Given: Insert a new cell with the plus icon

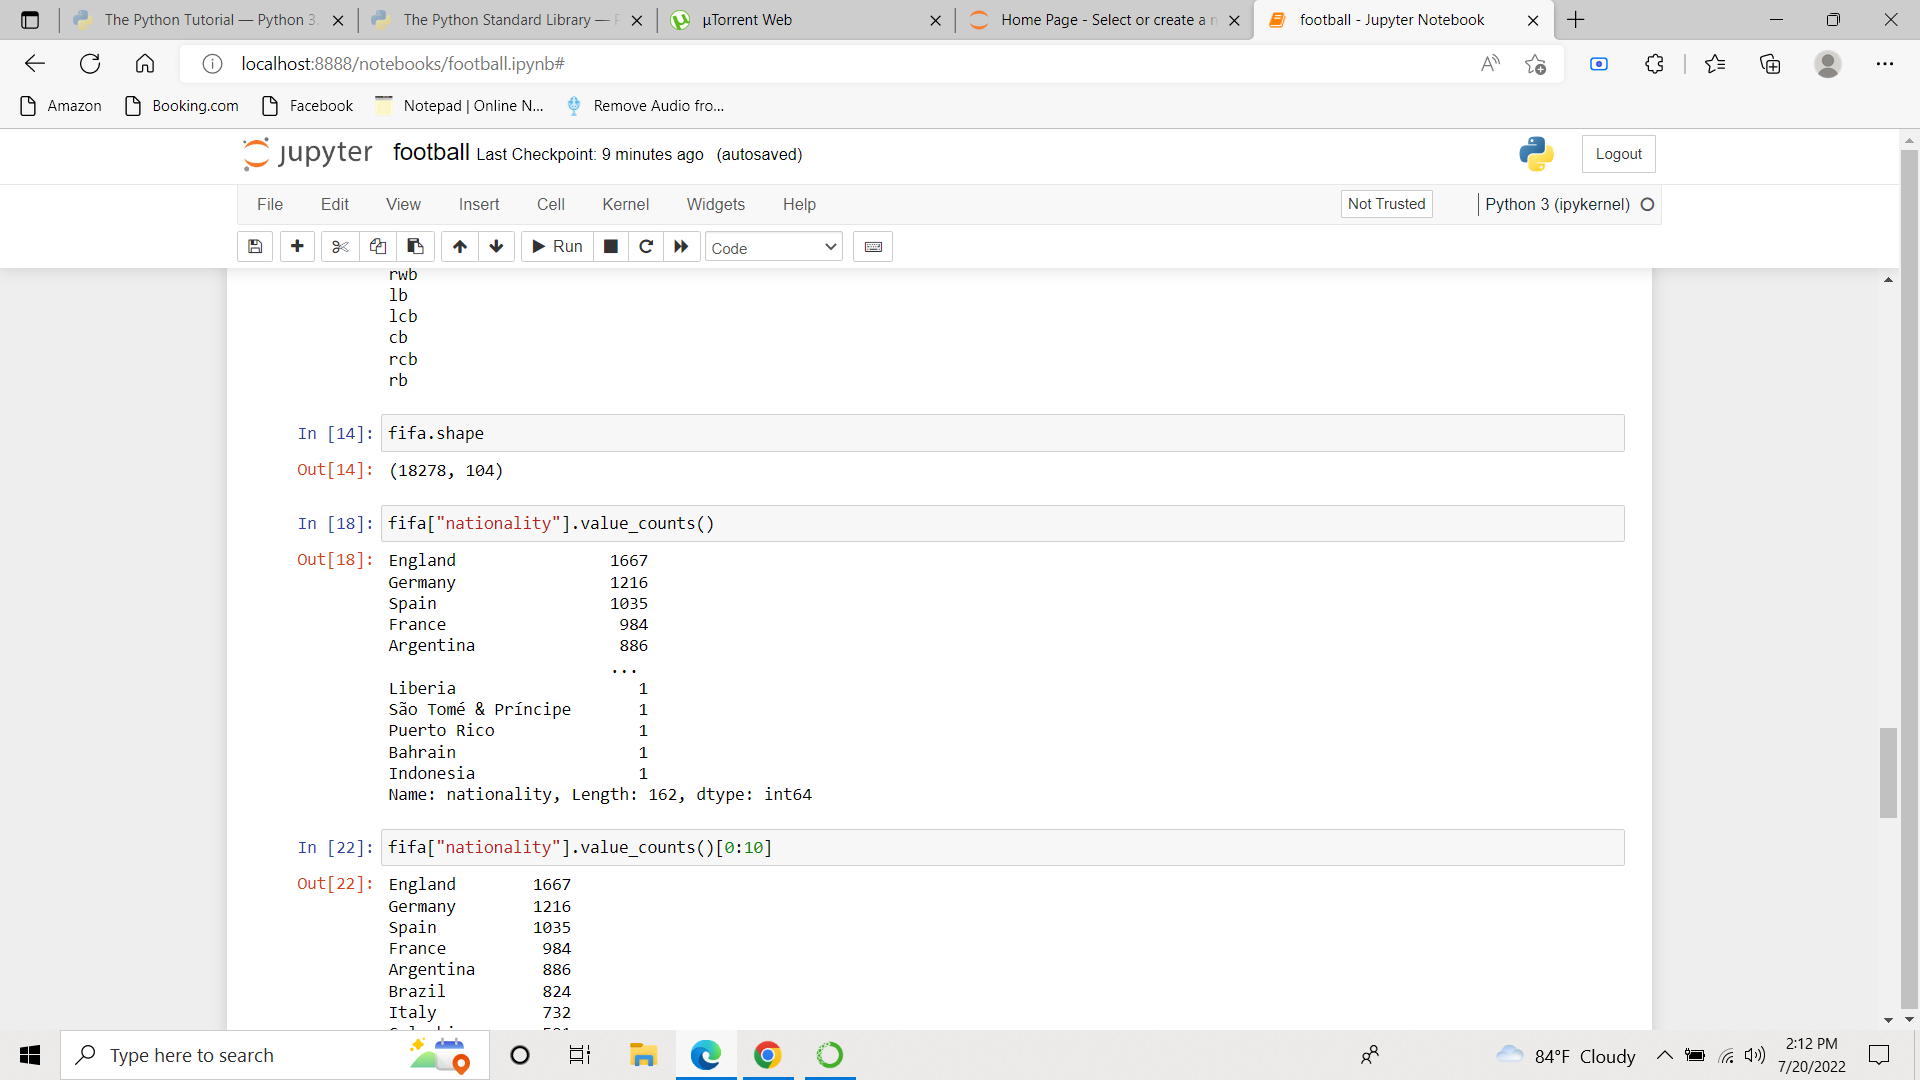Looking at the screenshot, I should pyautogui.click(x=297, y=246).
